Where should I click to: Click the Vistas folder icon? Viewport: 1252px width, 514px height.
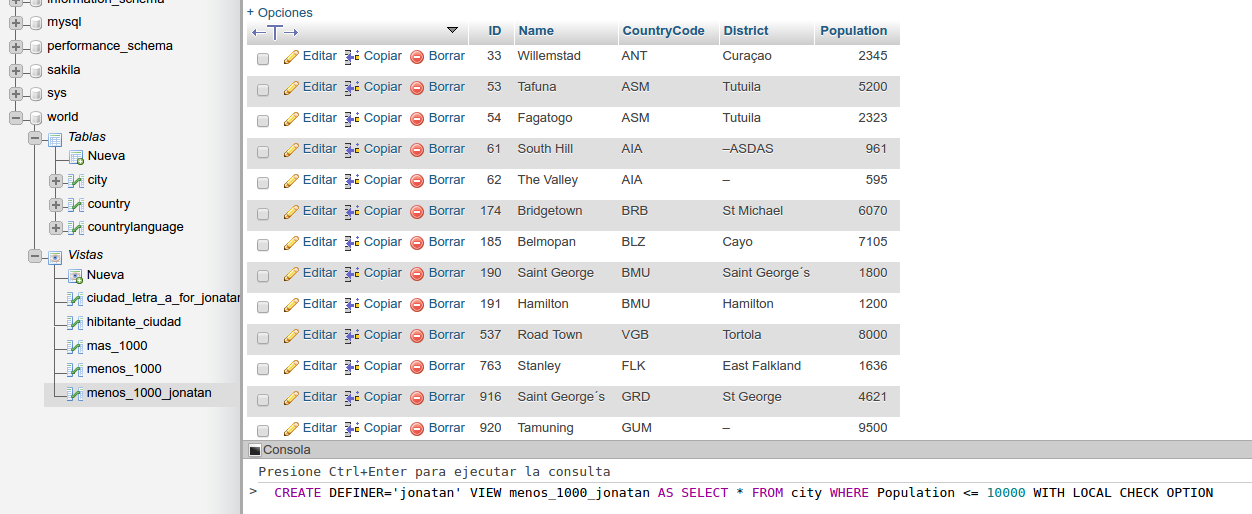tap(55, 256)
